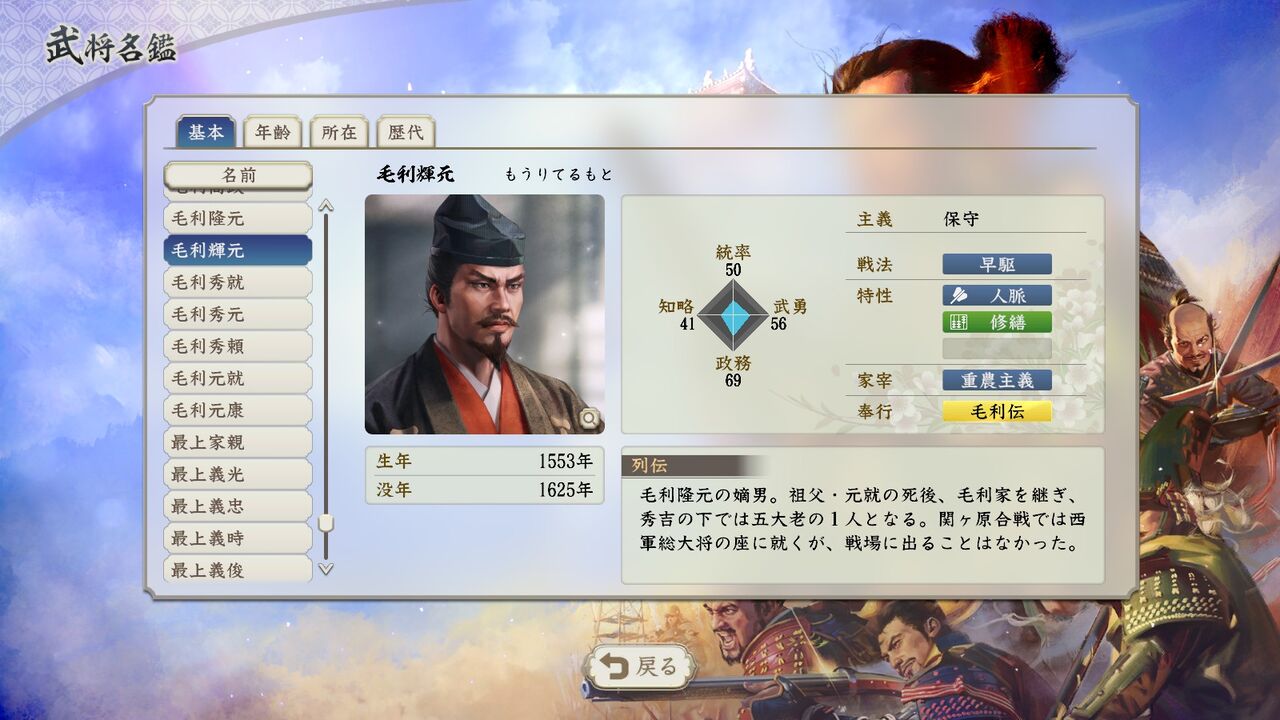Select 毛利隆元 in the name list
The height and width of the screenshot is (720, 1280).
238,218
